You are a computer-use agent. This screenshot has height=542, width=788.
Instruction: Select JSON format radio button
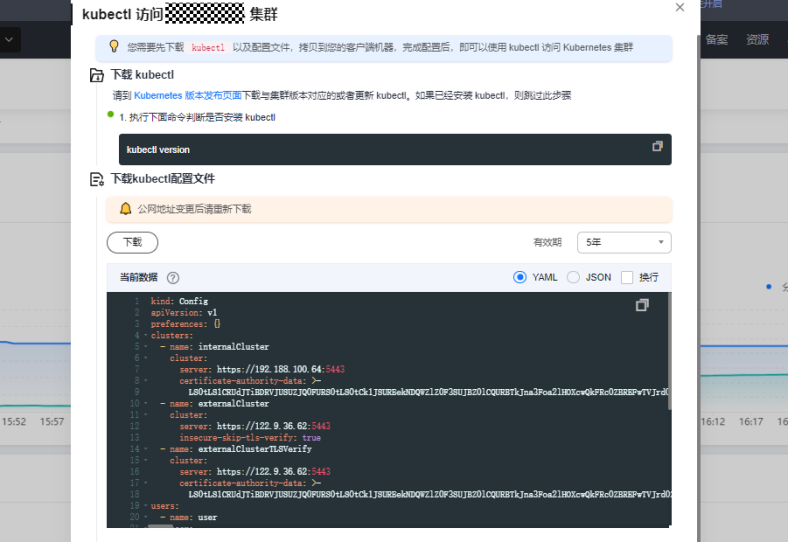pos(573,277)
